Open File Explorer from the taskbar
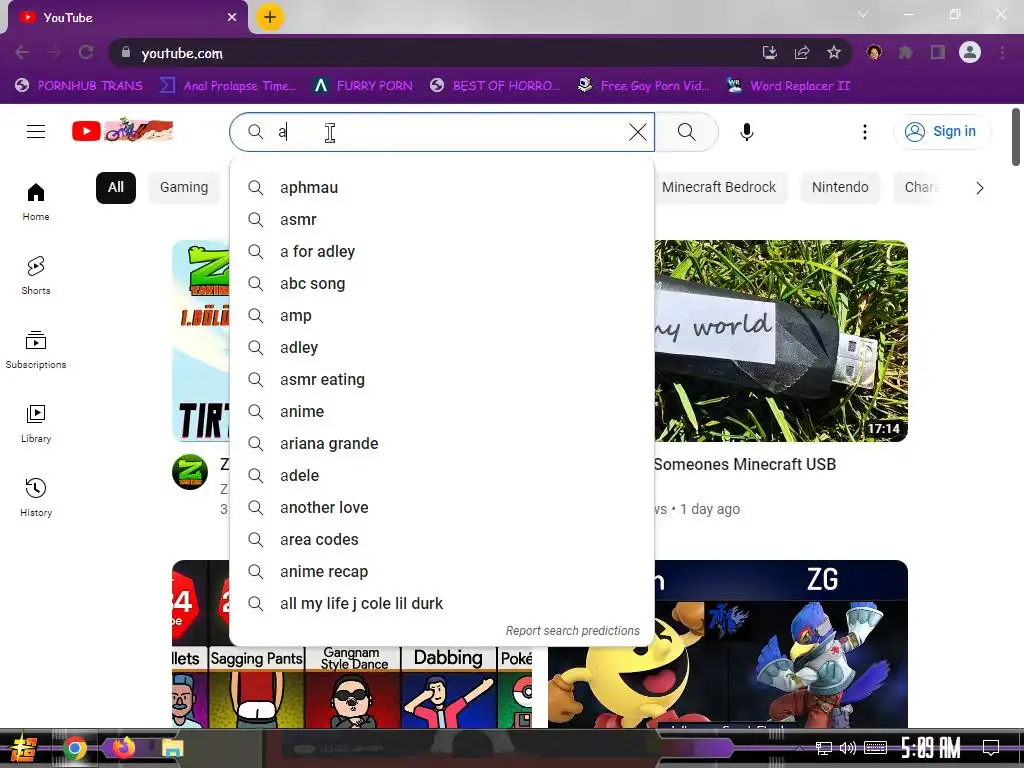 [x=173, y=748]
